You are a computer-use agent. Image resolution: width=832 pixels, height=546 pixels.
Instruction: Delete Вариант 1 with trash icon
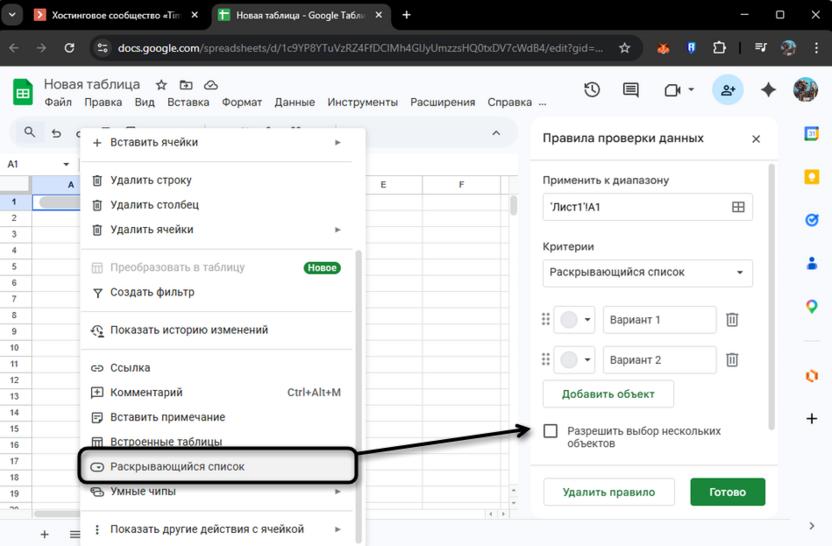pyautogui.click(x=732, y=319)
